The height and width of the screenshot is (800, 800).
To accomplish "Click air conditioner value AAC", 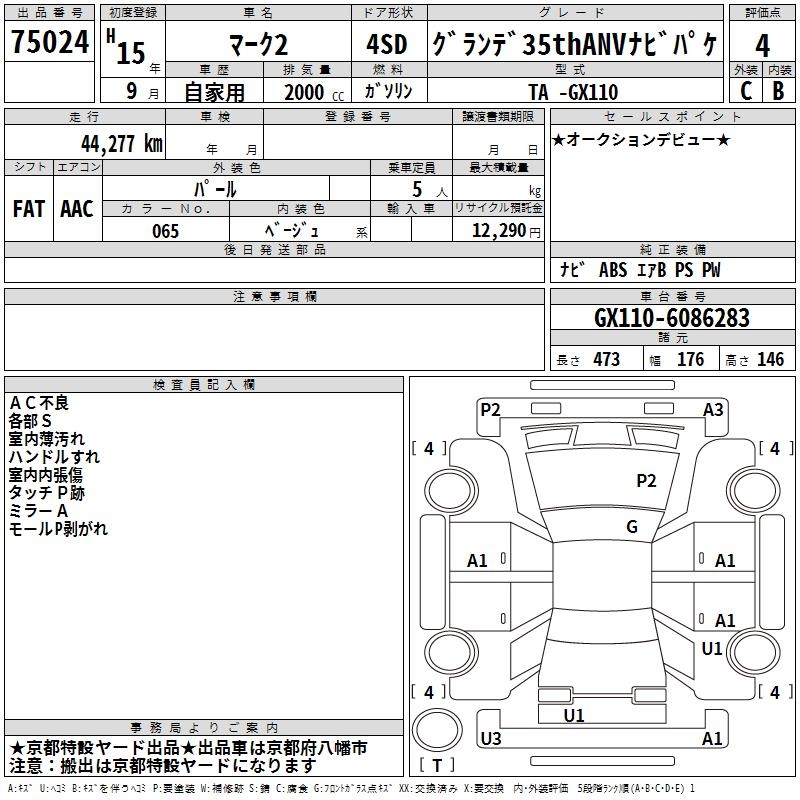I will [x=77, y=209].
